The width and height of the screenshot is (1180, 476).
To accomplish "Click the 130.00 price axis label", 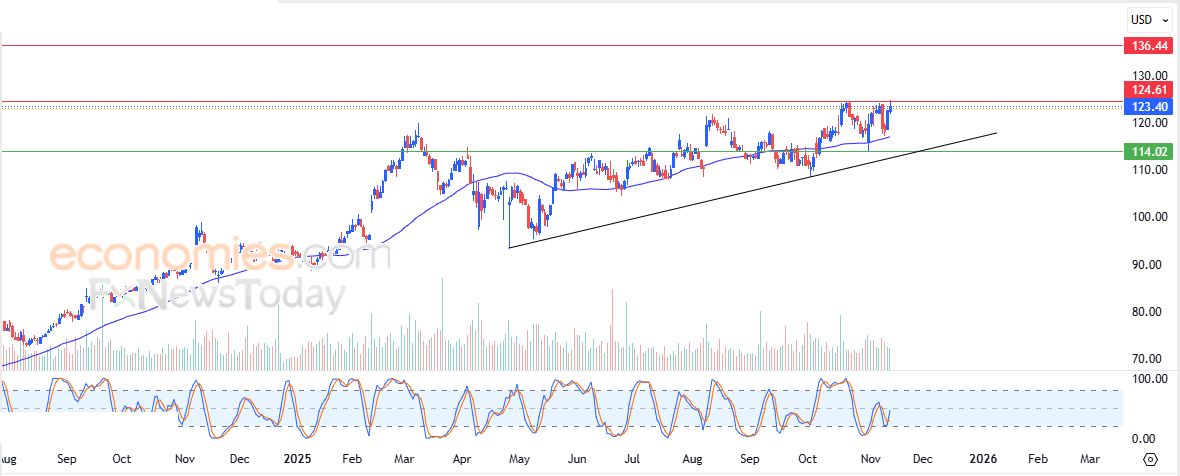I will tap(1150, 75).
